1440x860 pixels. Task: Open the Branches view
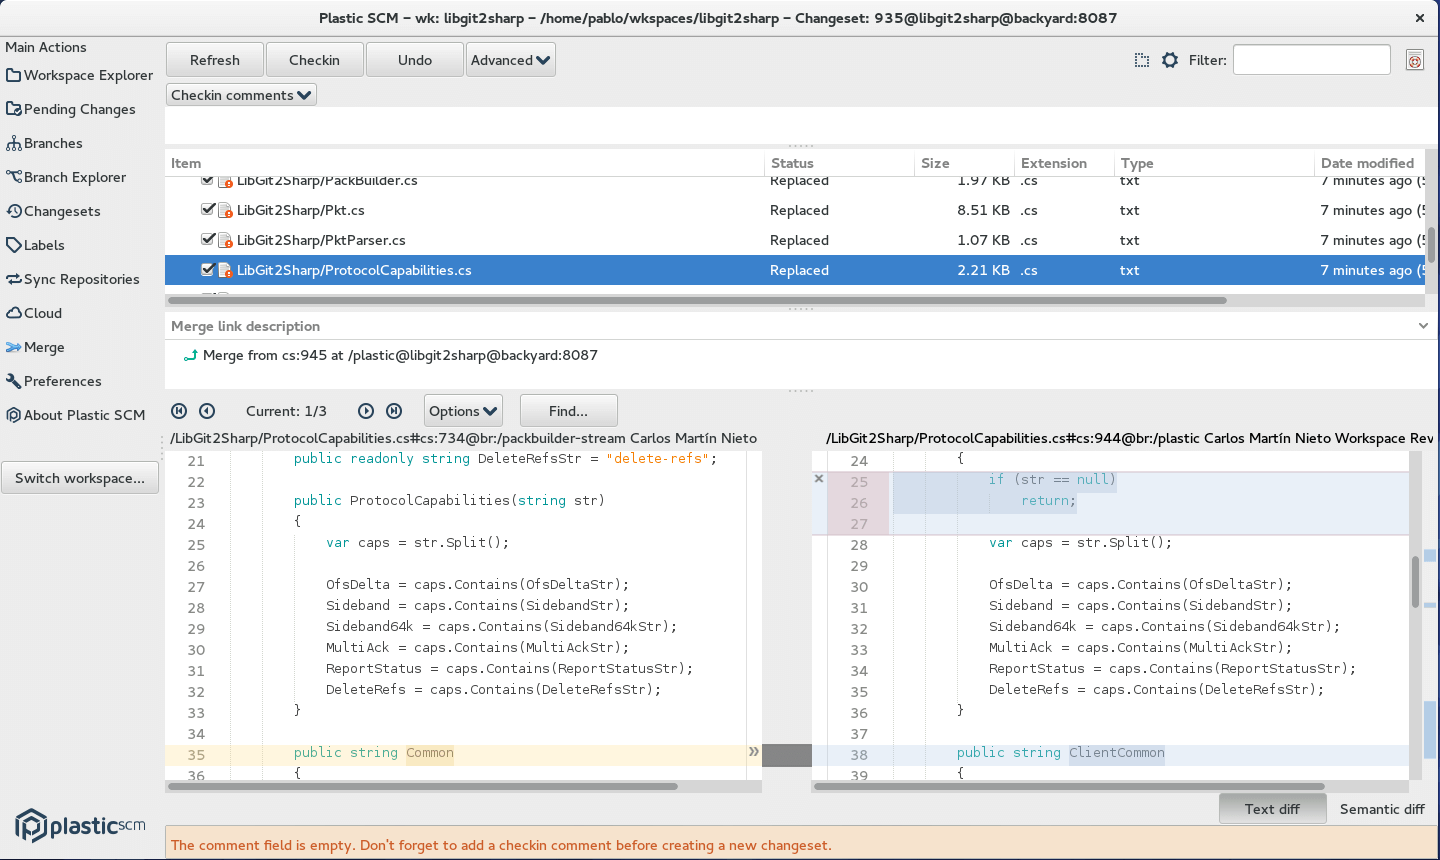click(45, 143)
